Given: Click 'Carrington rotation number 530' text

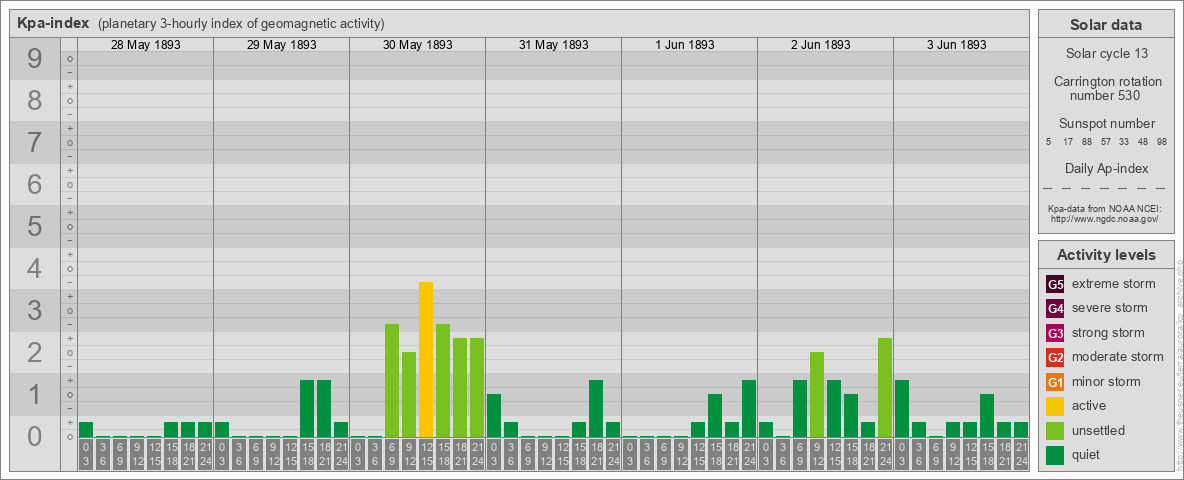Looking at the screenshot, I should [1106, 88].
